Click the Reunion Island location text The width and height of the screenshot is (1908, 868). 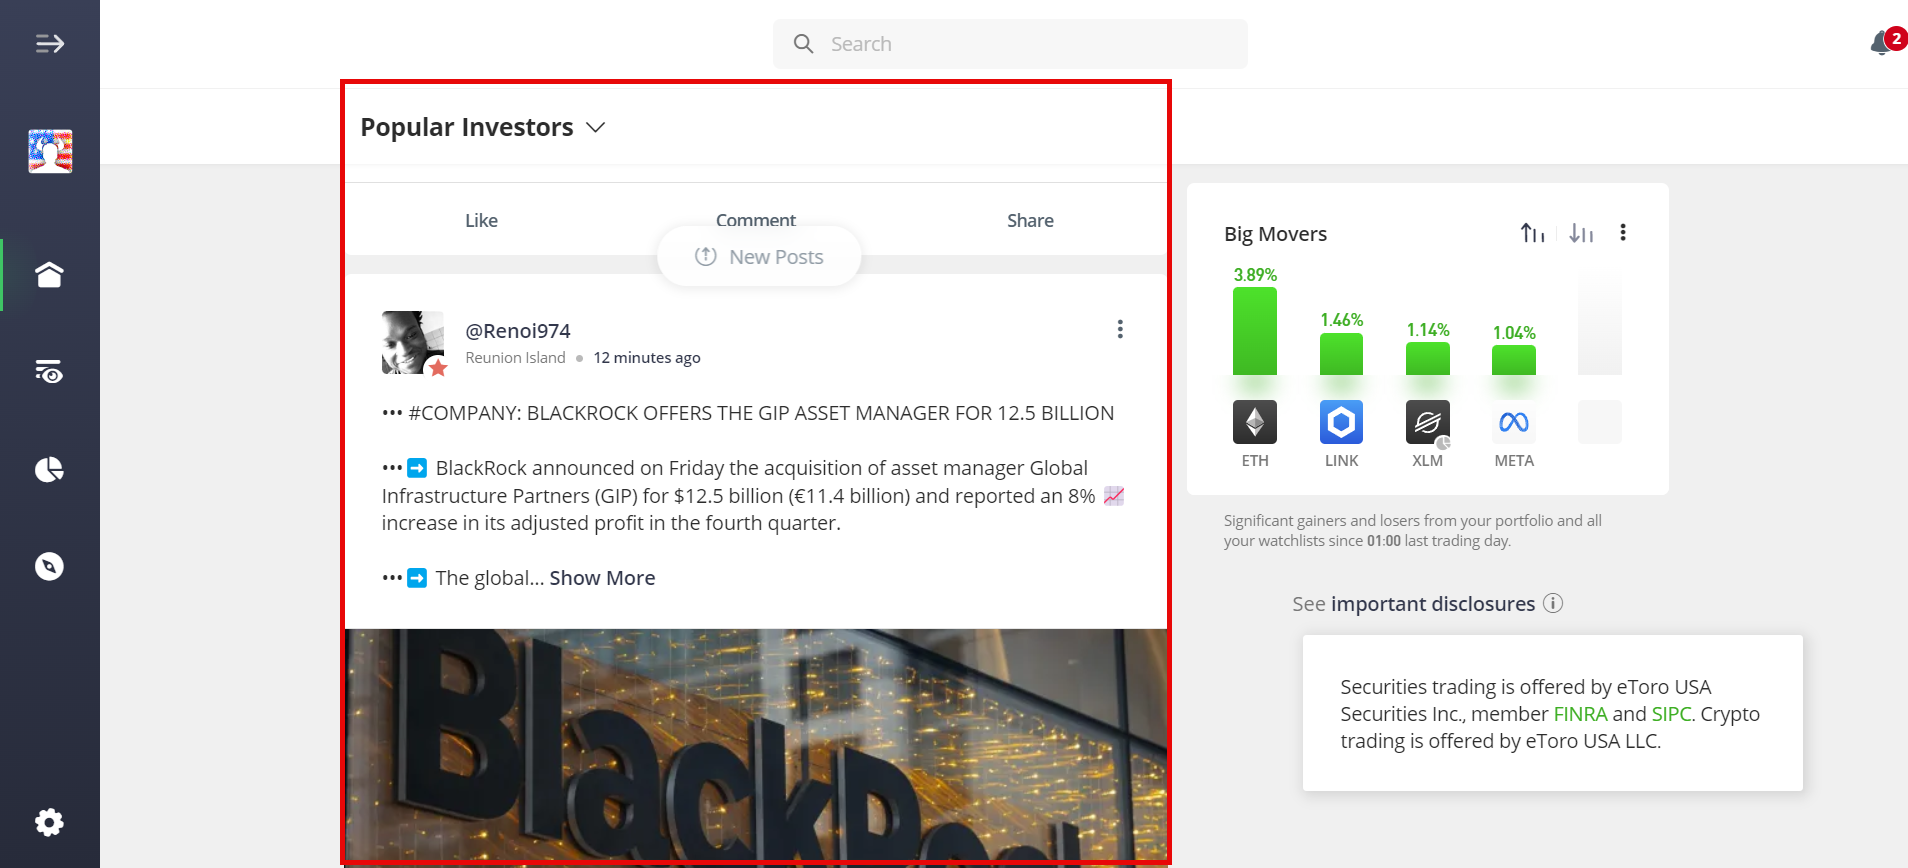(x=515, y=358)
